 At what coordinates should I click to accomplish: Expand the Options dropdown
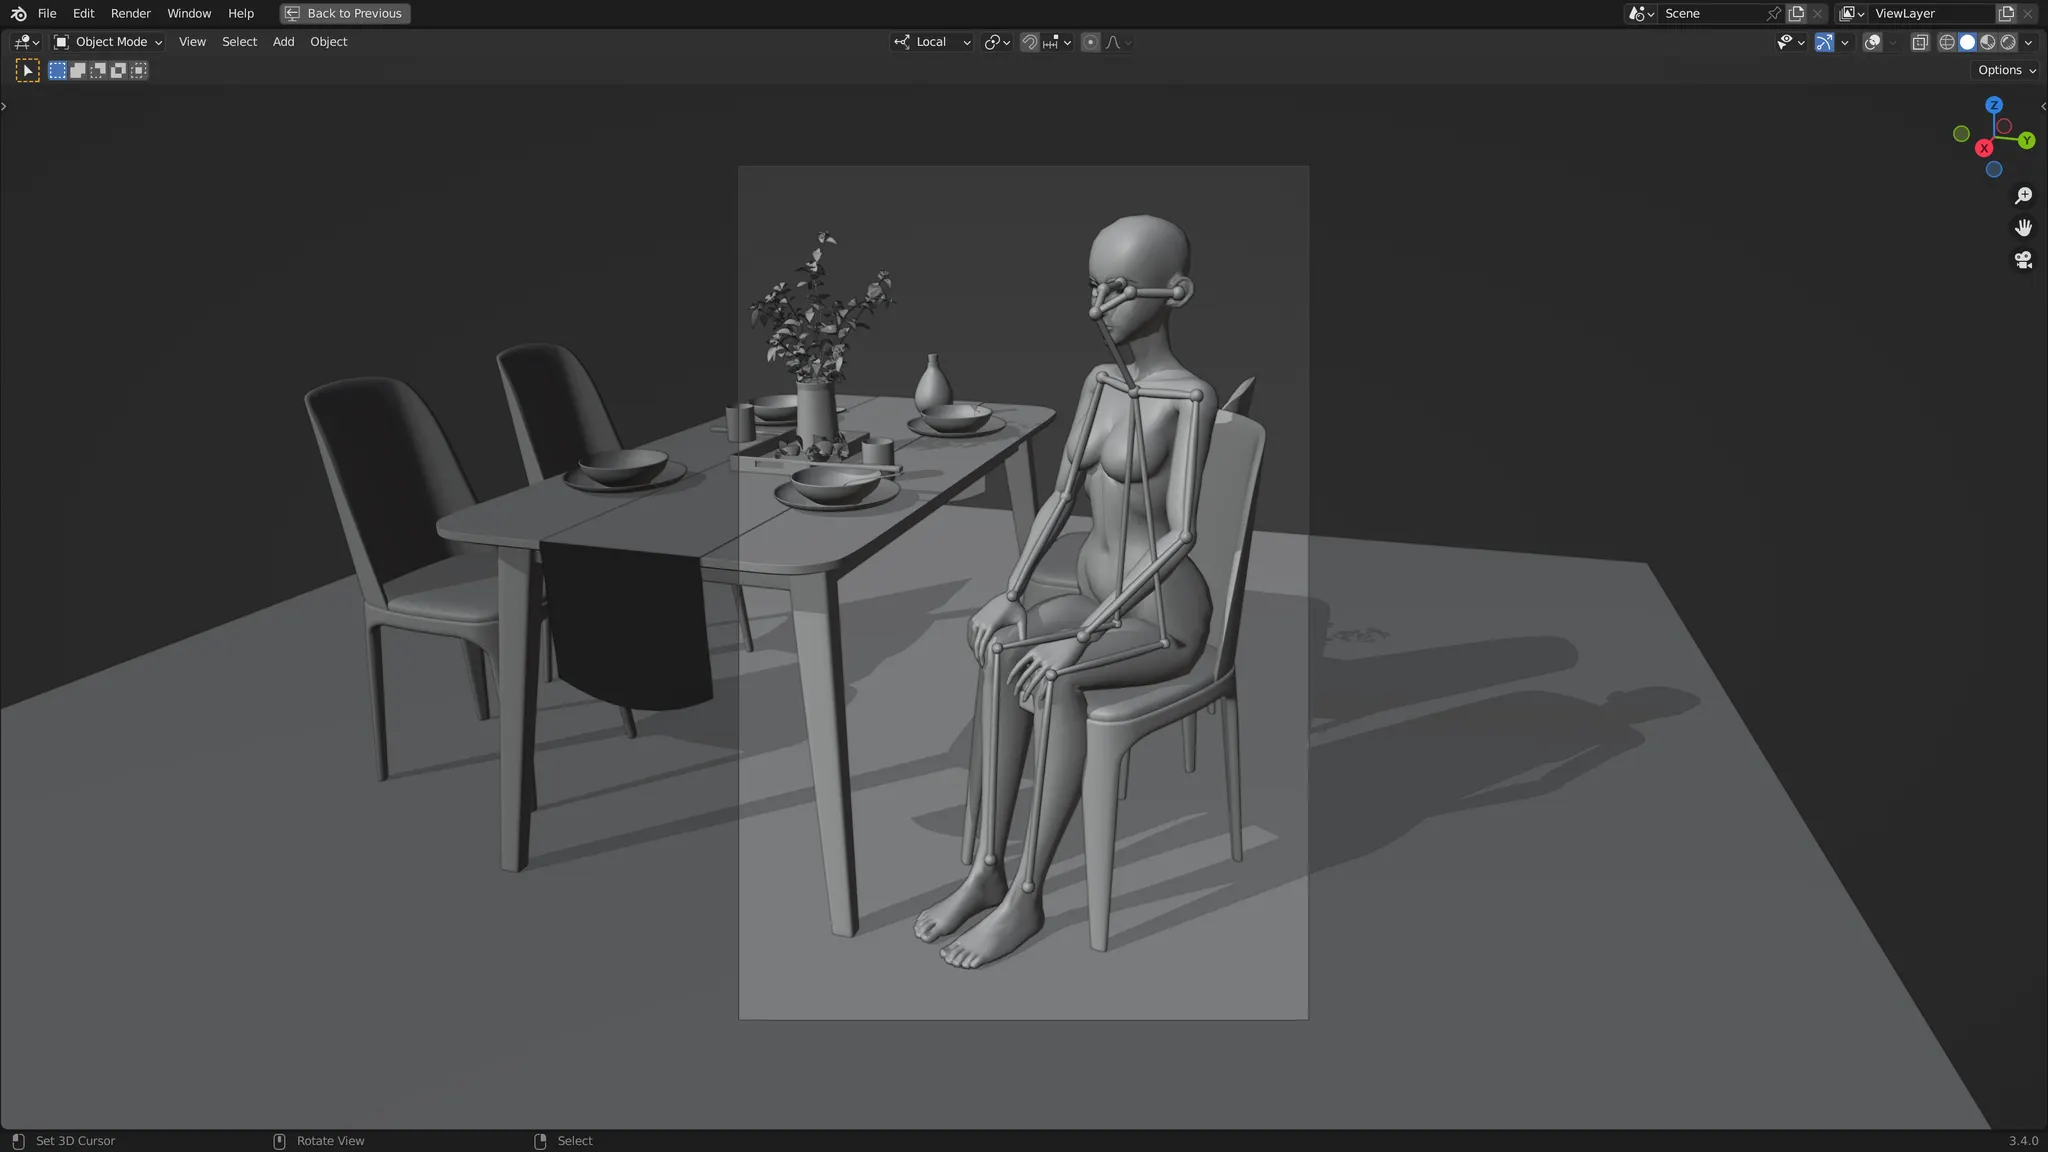2006,70
